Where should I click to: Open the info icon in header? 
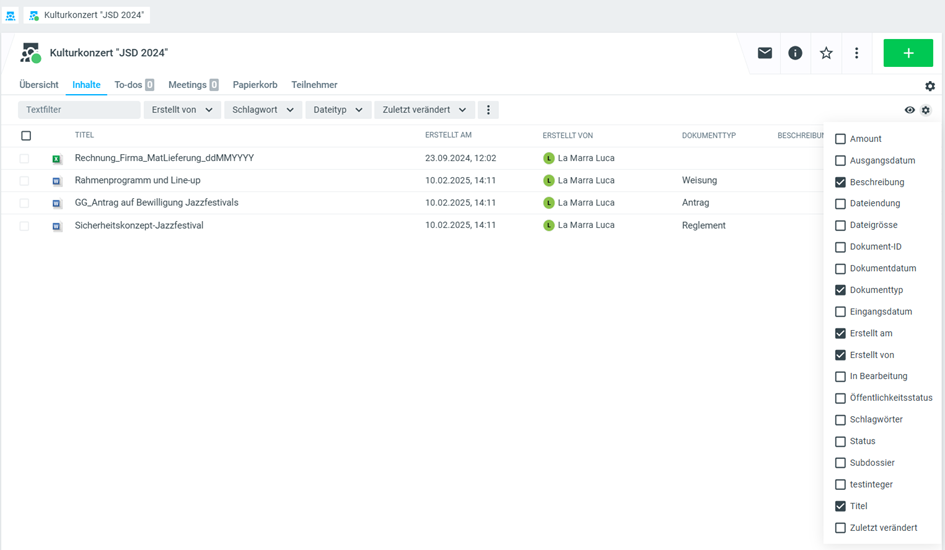[x=795, y=53]
